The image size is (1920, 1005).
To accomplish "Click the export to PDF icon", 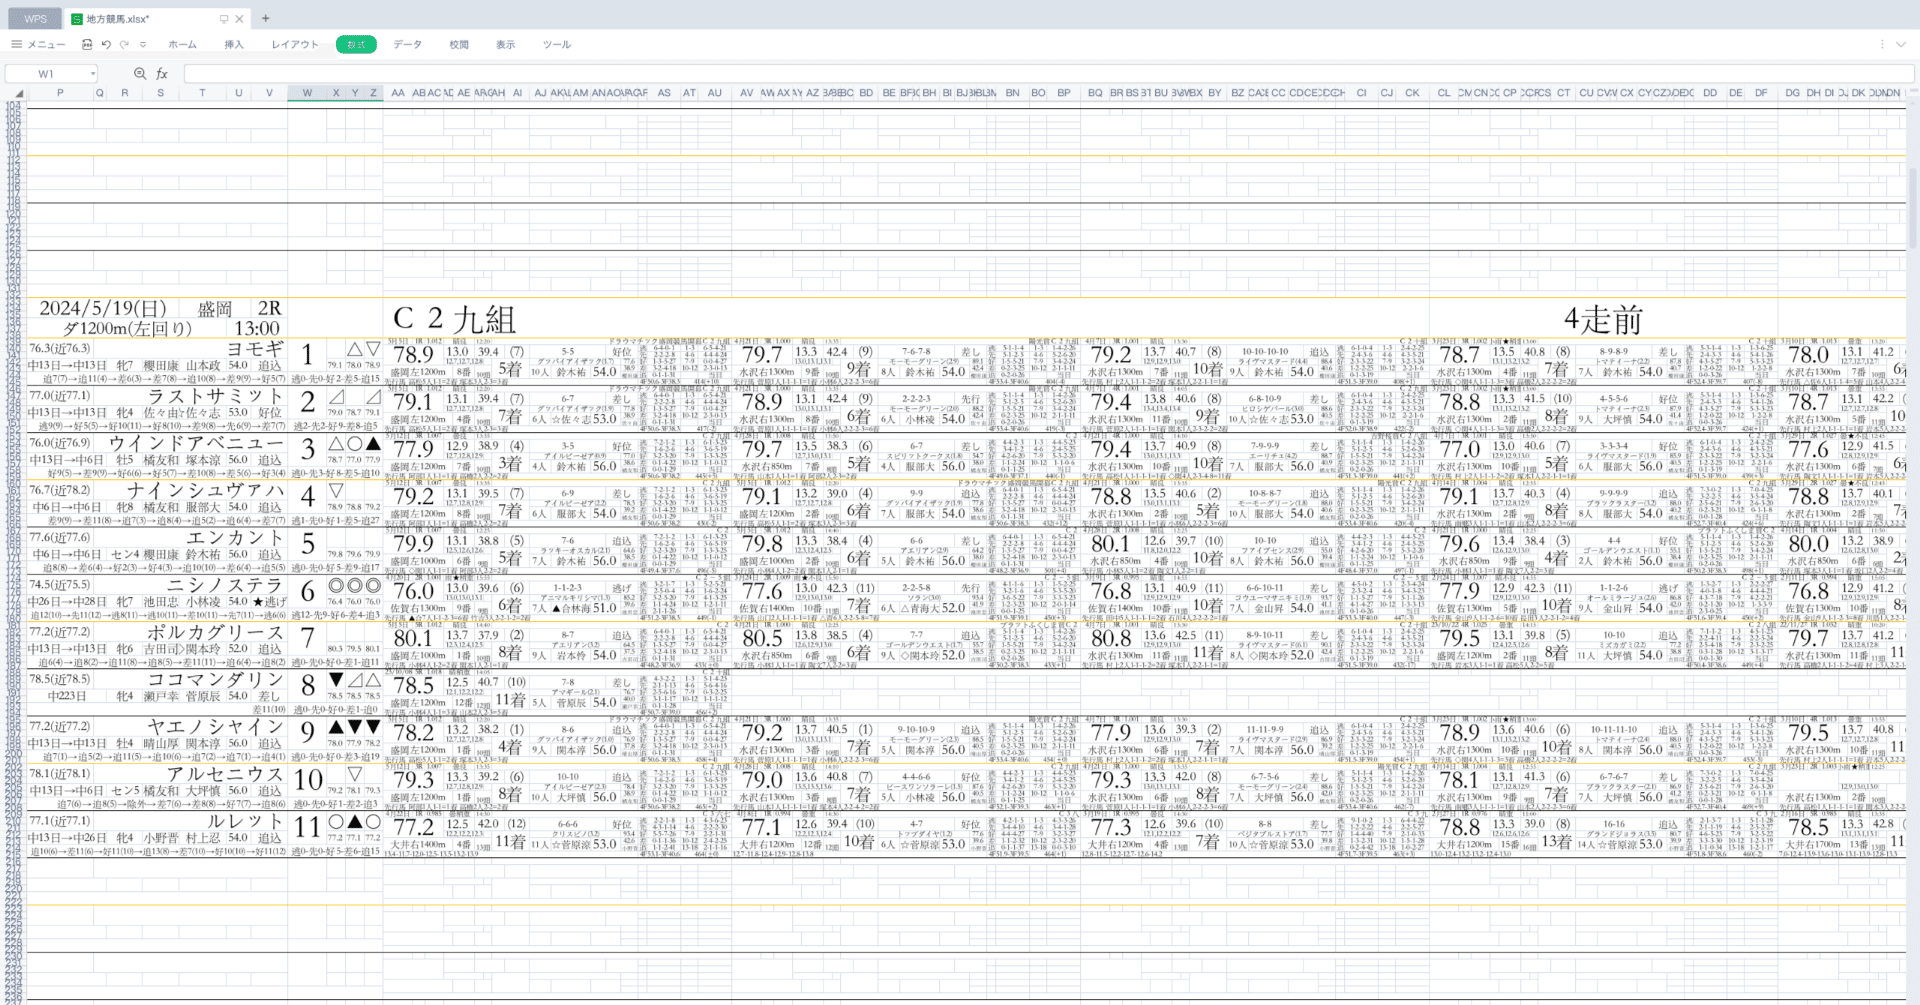I will click(x=87, y=45).
